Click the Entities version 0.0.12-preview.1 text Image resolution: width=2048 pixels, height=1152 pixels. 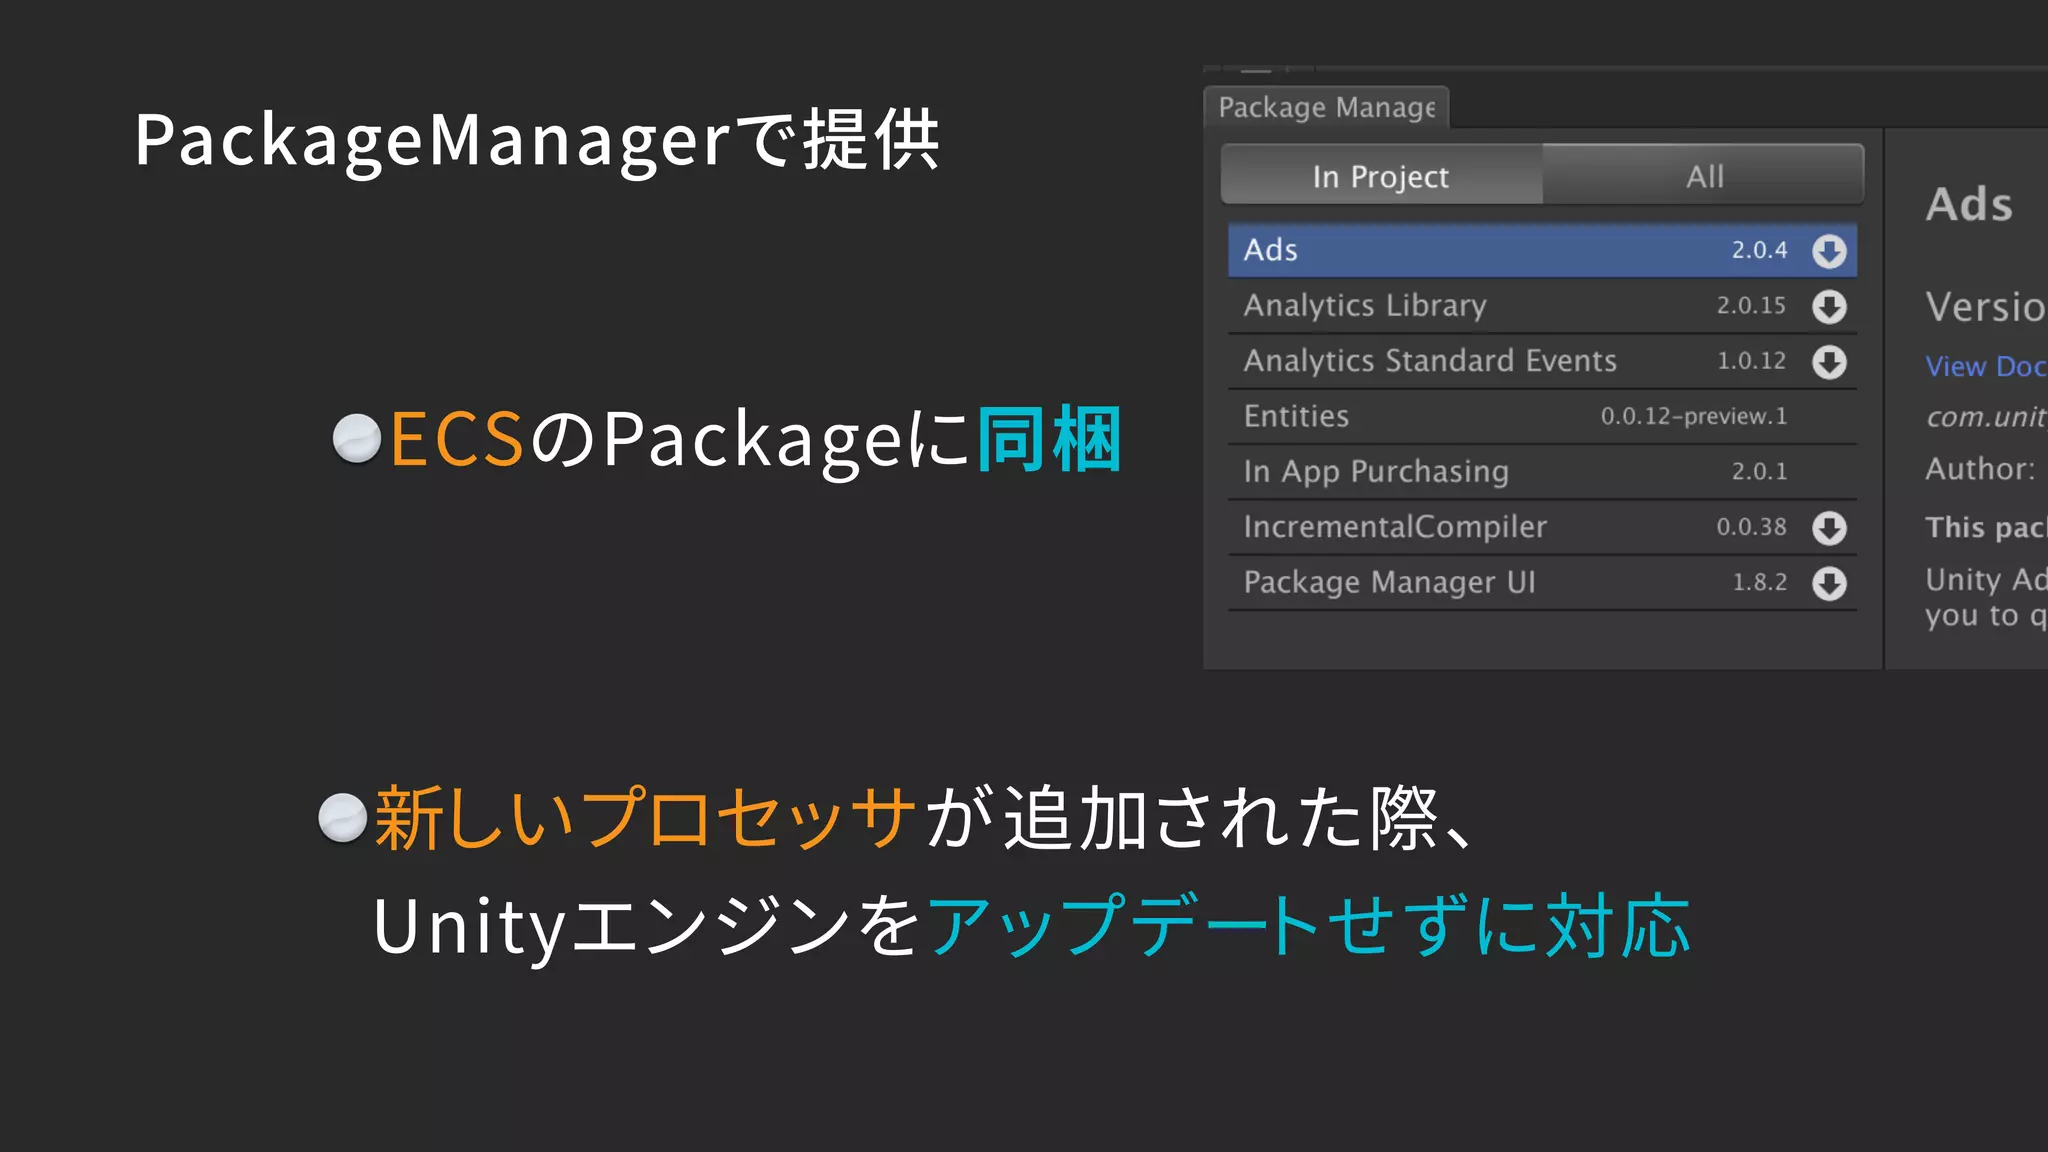(1694, 416)
